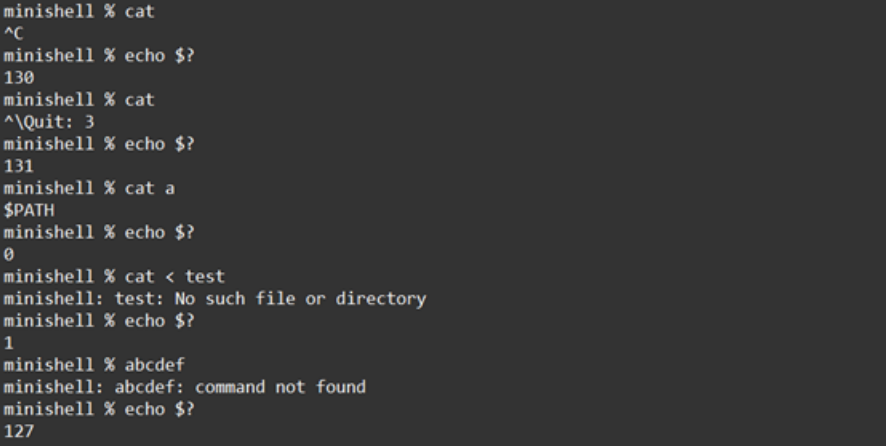Click the "^C" interrupt output line
The width and height of the screenshot is (886, 446).
pos(14,36)
